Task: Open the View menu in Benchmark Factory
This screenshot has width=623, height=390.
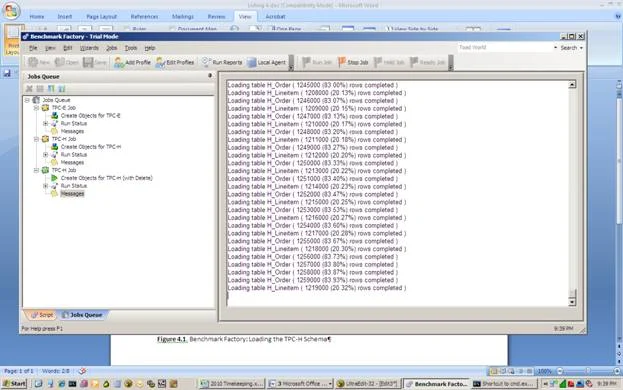Action: [x=50, y=48]
